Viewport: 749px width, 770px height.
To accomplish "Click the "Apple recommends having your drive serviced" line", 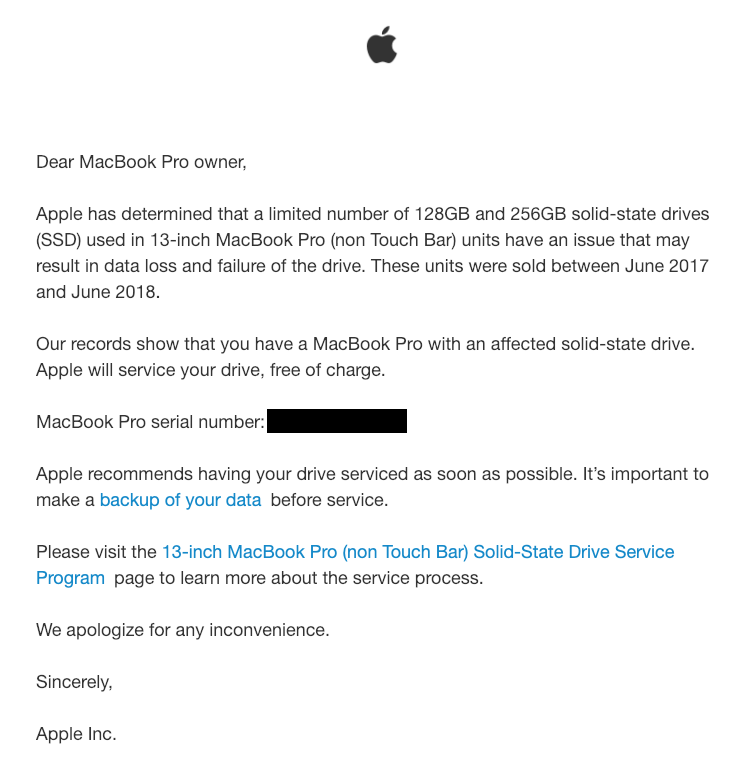I will pyautogui.click(x=372, y=474).
